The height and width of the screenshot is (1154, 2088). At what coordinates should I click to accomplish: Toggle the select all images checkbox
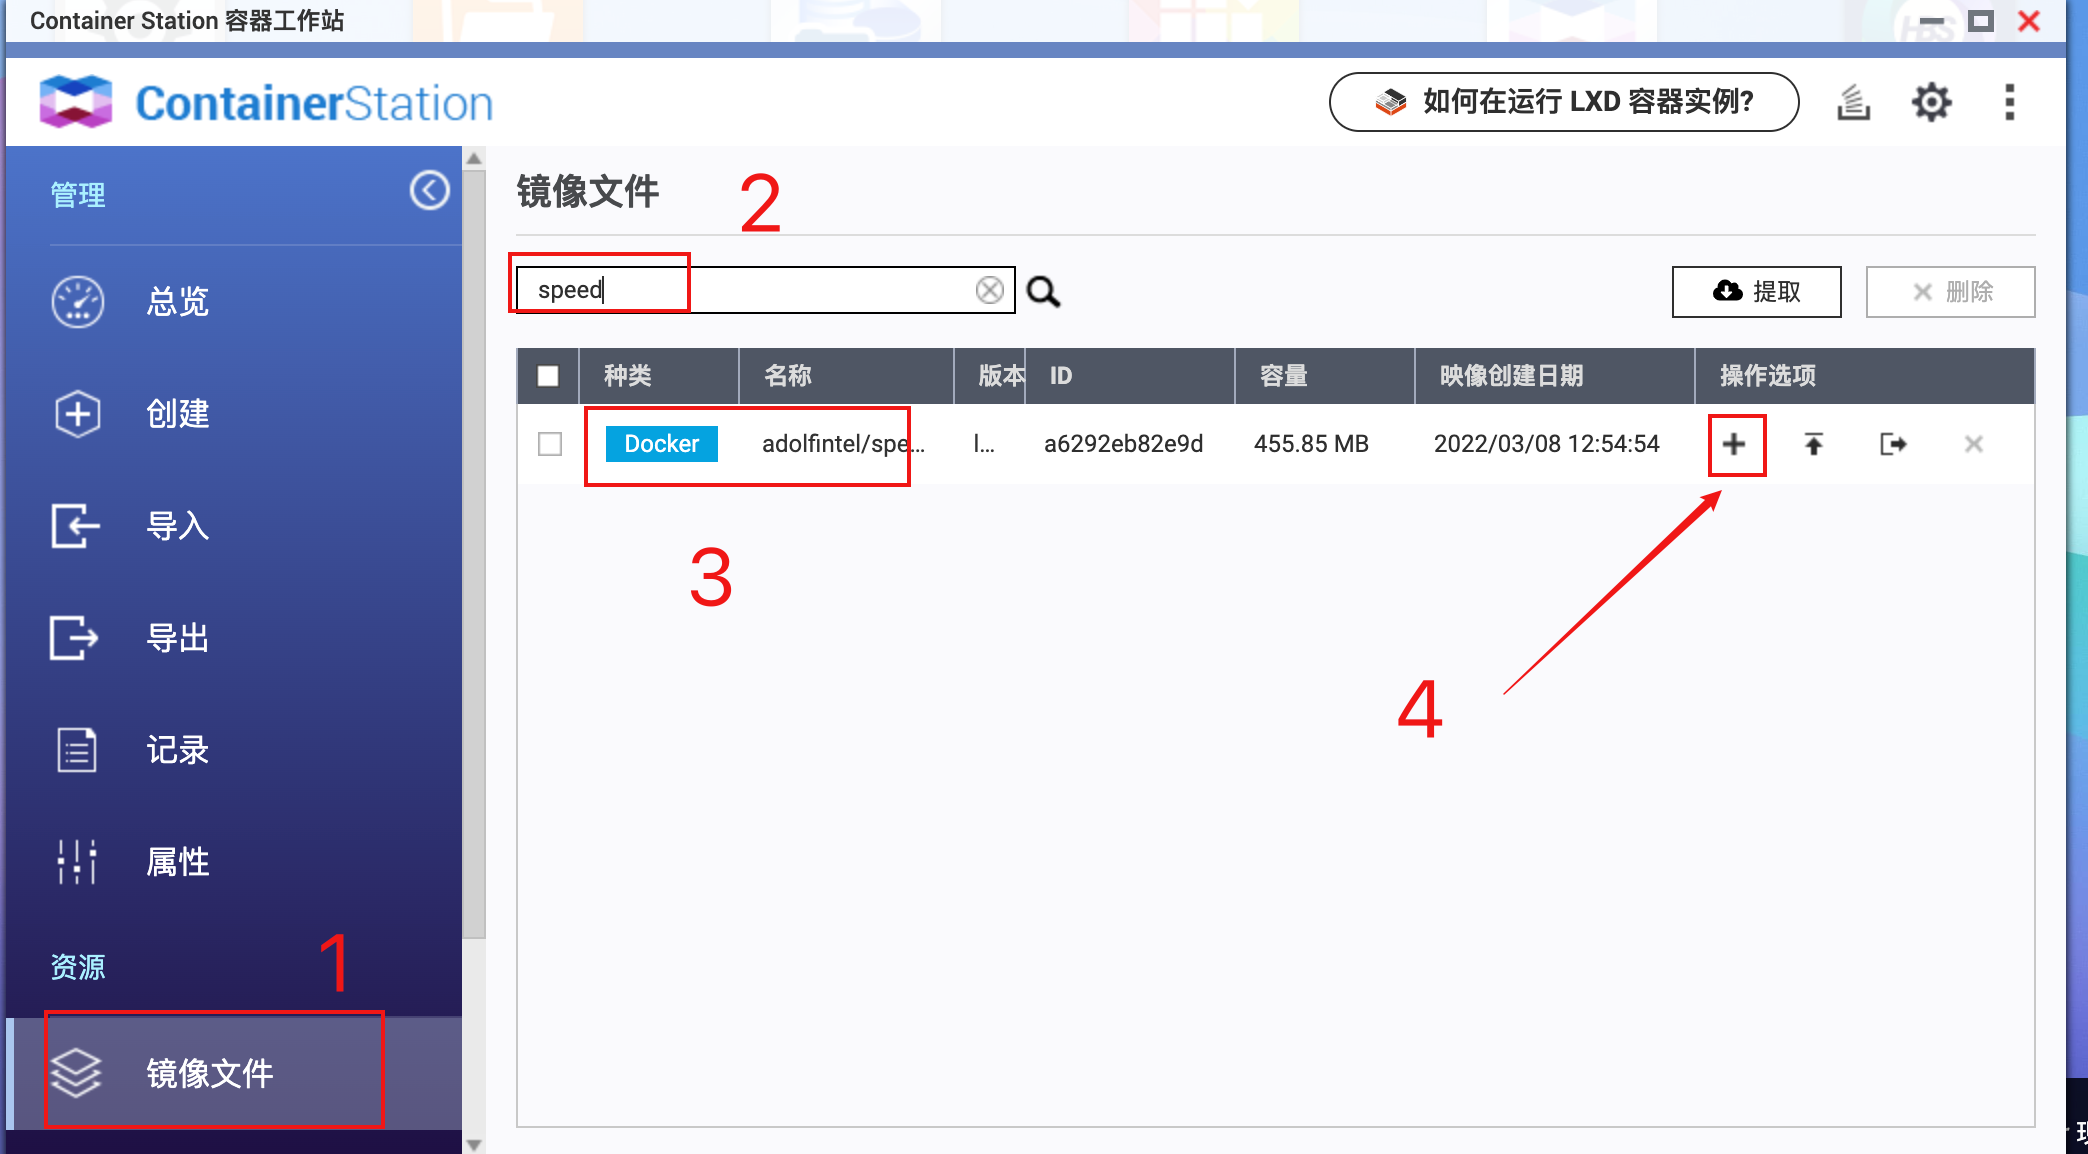(x=548, y=377)
